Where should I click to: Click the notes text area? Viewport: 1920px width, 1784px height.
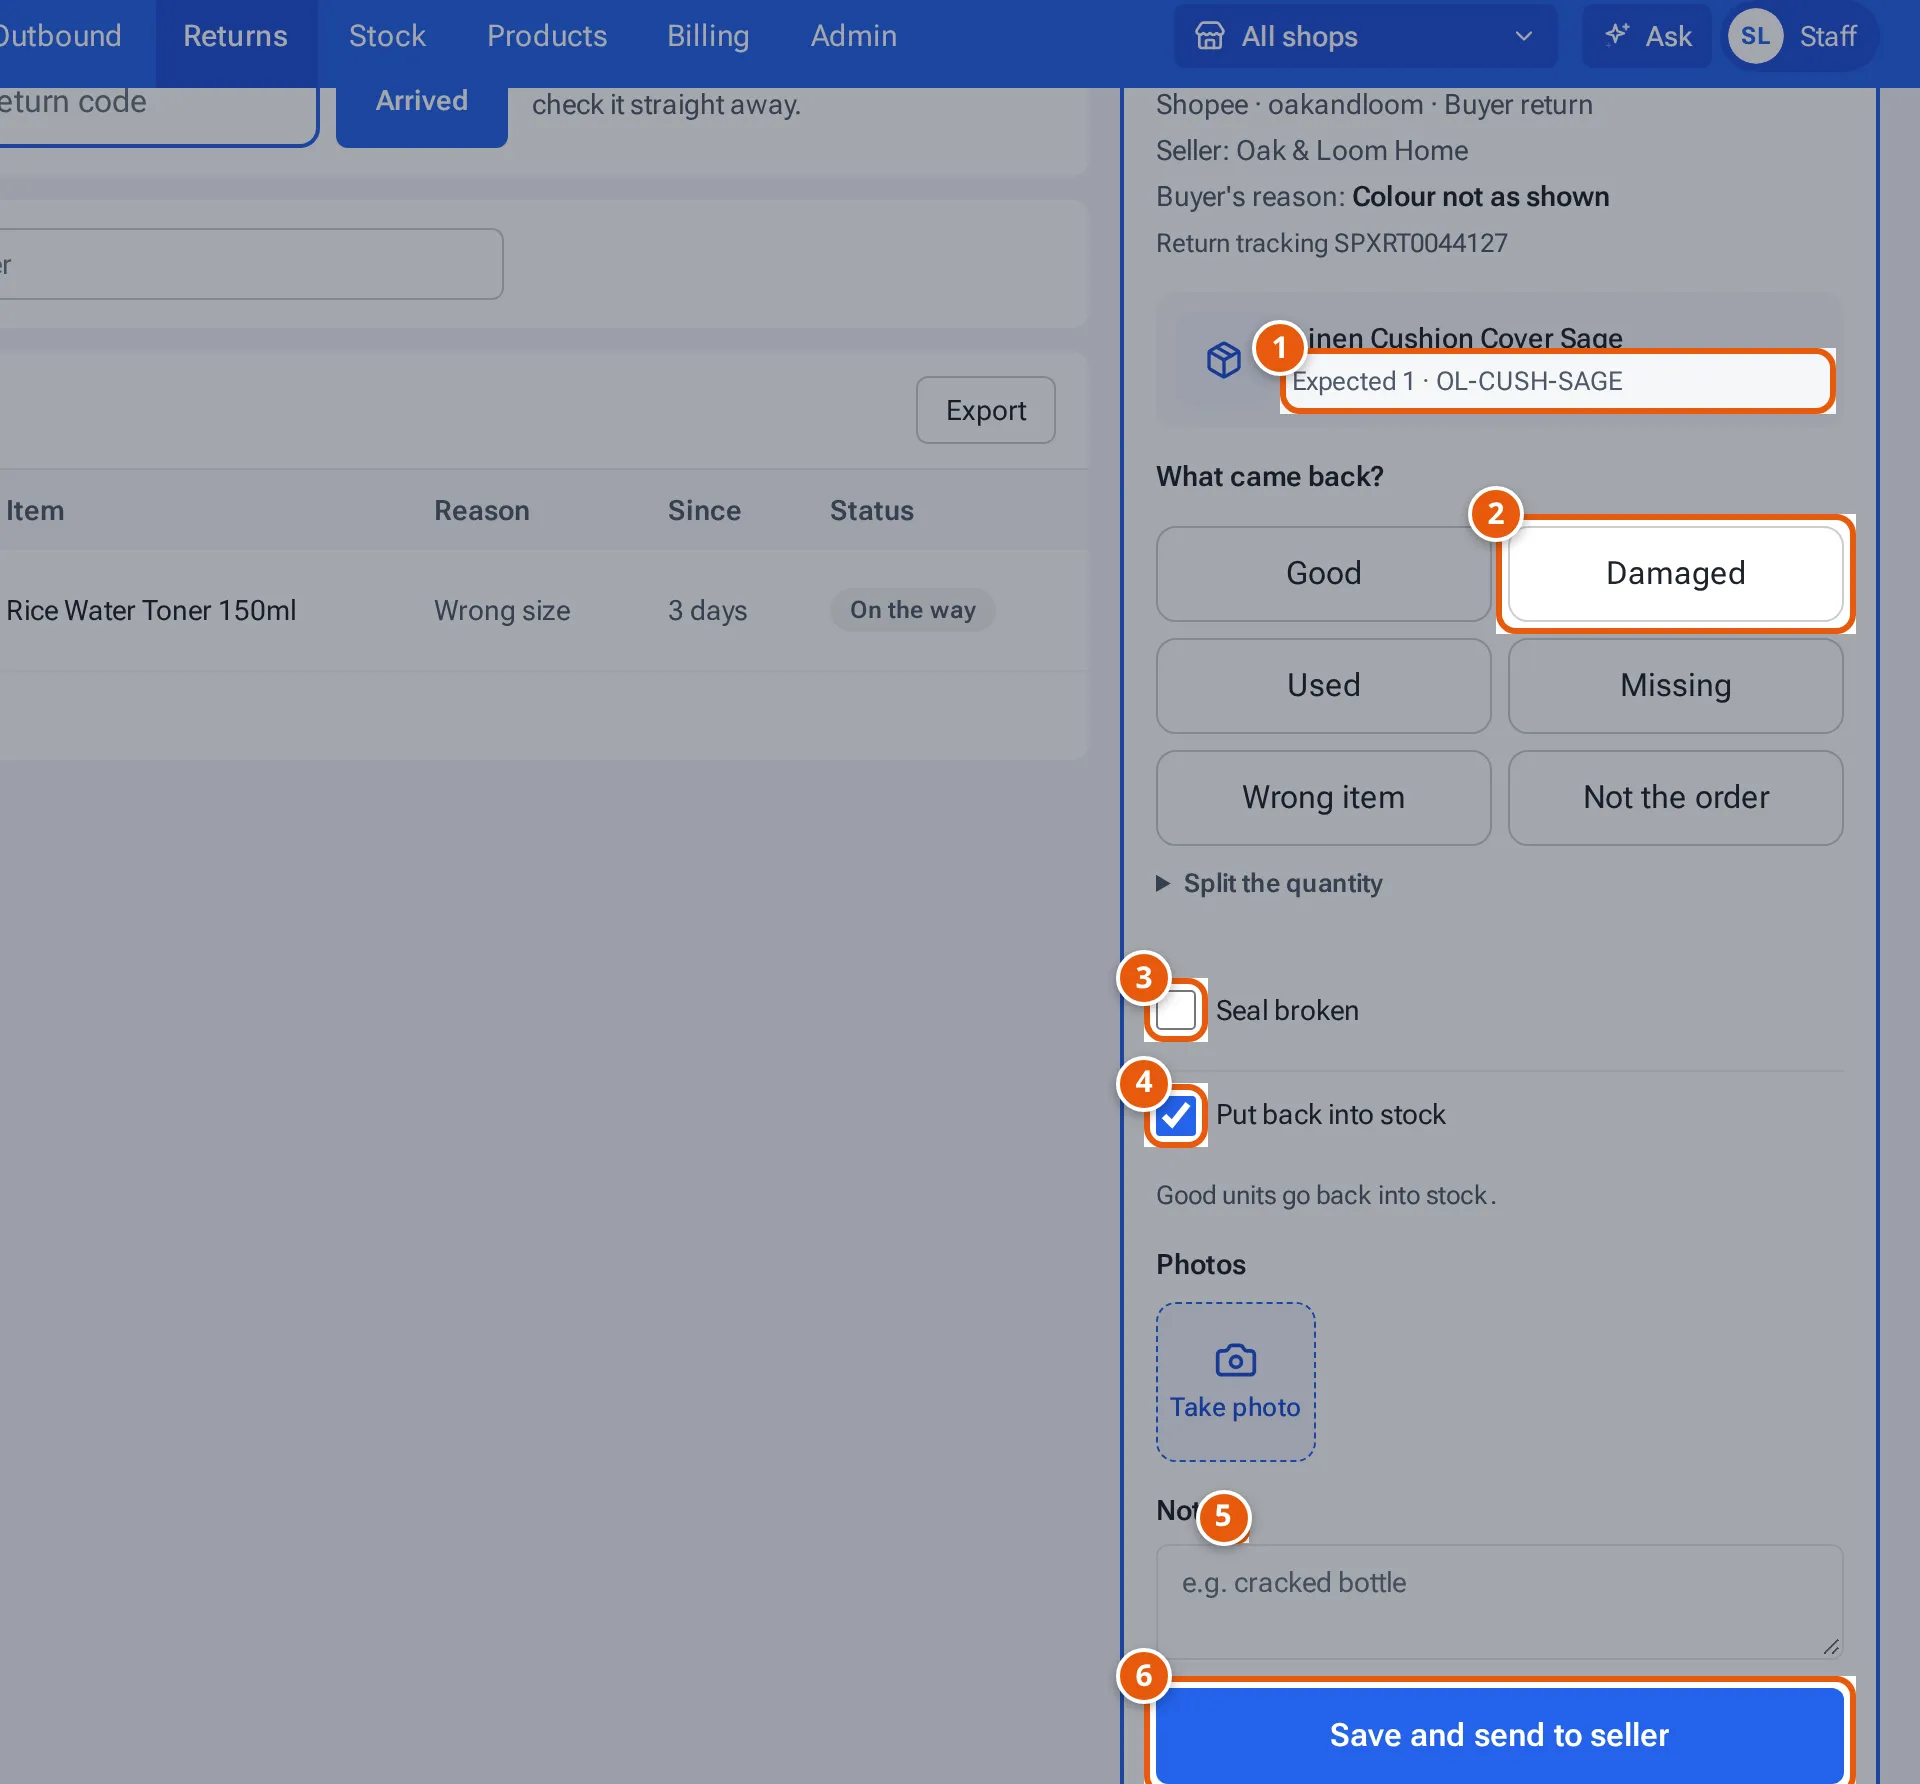coord(1499,1601)
